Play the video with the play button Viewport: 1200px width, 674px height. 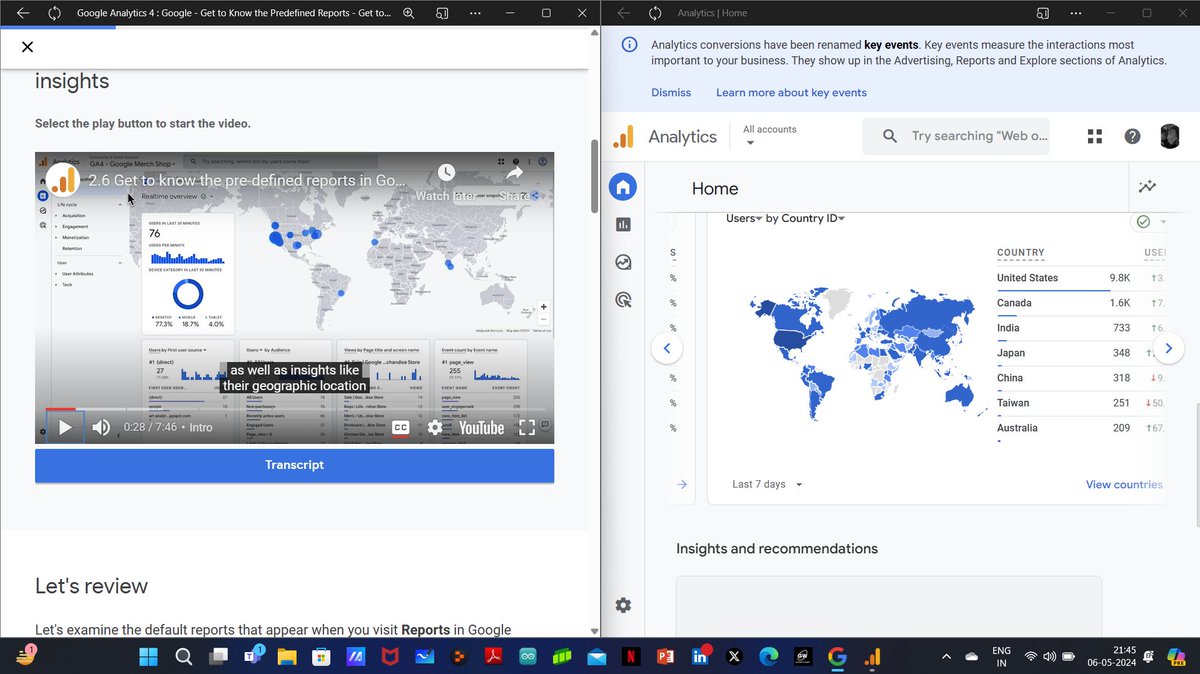tap(65, 427)
